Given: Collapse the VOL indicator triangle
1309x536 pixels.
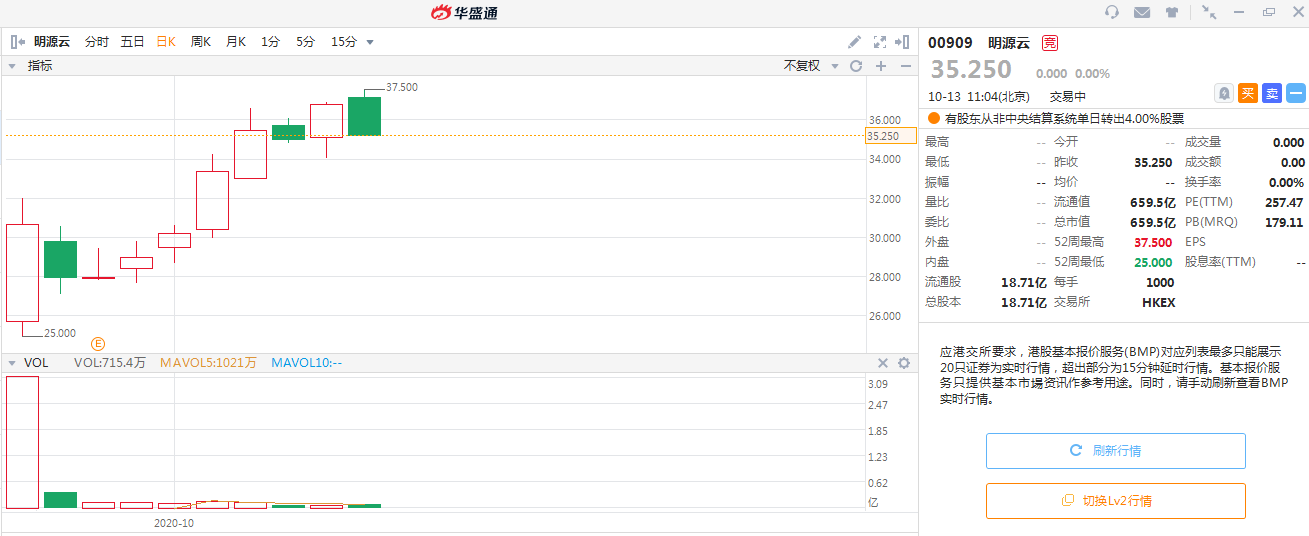Looking at the screenshot, I should pos(12,363).
